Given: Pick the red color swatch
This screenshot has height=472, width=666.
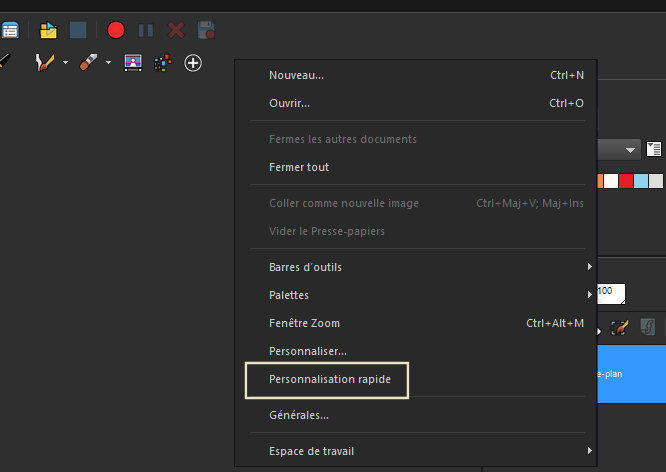Looking at the screenshot, I should 626,181.
